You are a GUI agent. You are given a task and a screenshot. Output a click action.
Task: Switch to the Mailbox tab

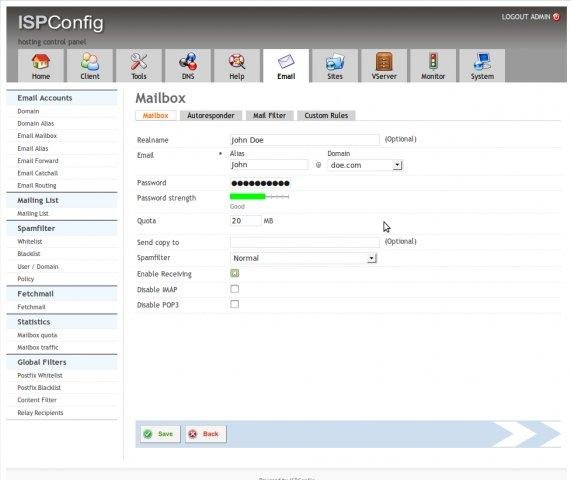[x=156, y=115]
